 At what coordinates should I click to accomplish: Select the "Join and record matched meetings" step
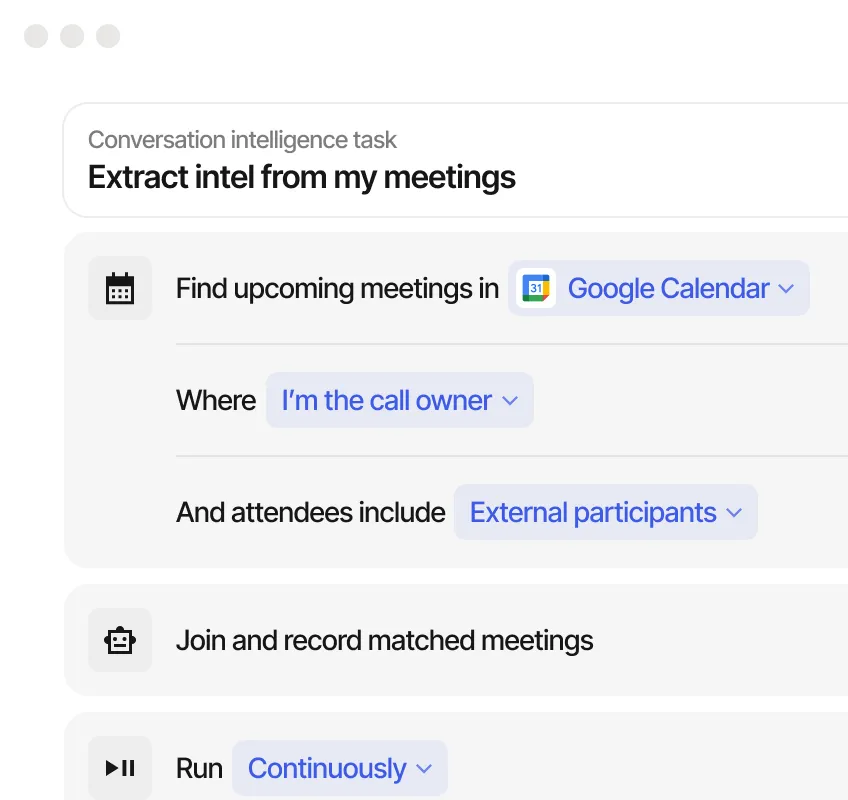384,640
